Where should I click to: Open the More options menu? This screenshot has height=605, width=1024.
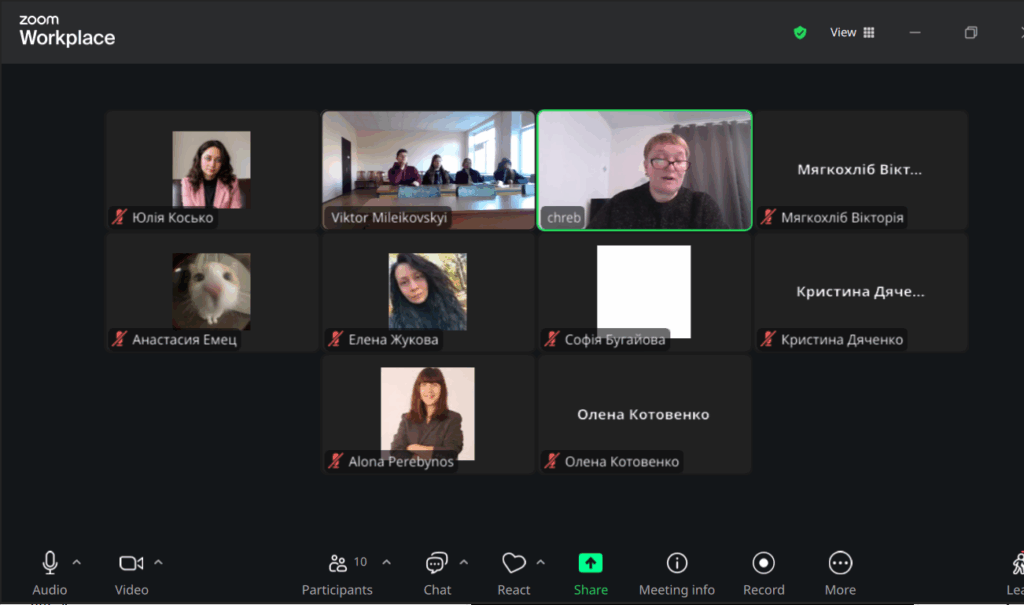point(840,563)
